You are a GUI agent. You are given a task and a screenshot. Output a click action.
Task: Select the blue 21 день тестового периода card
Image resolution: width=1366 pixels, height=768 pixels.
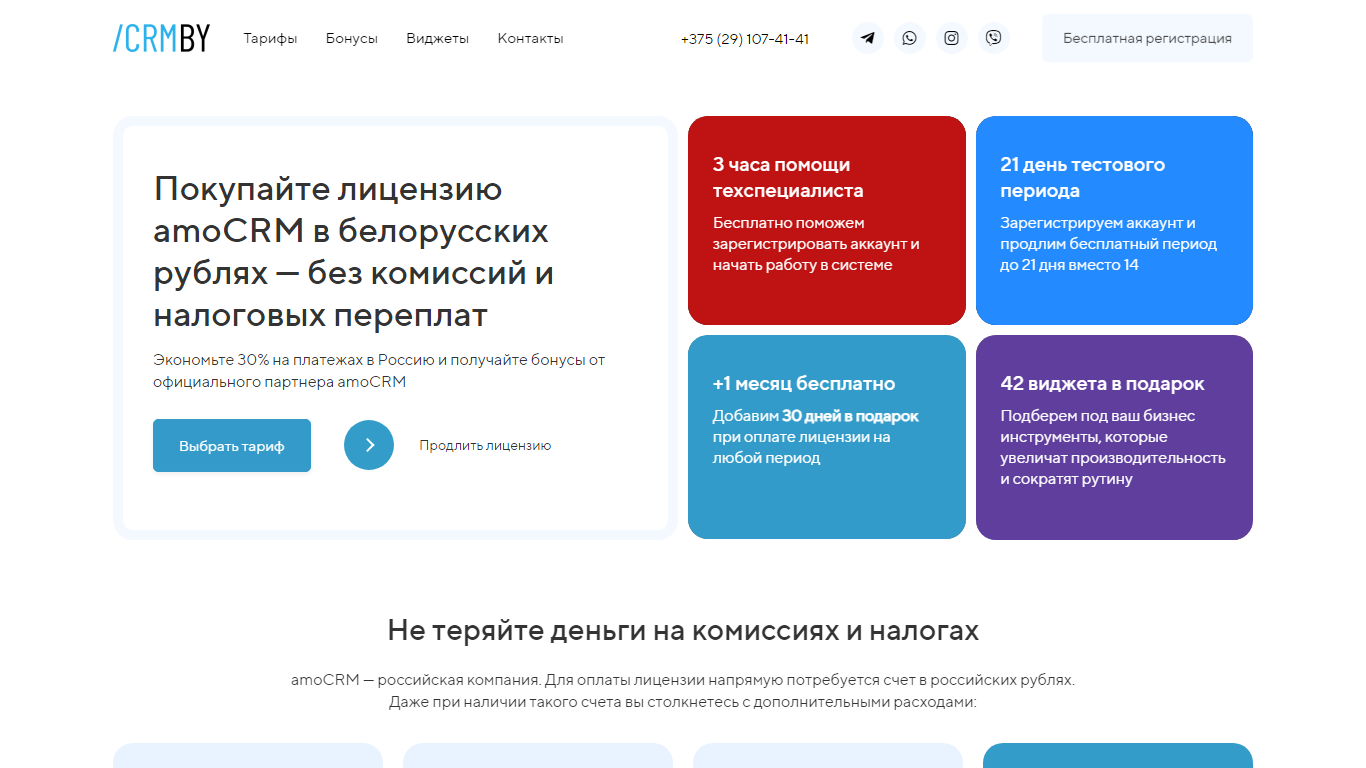point(1114,220)
